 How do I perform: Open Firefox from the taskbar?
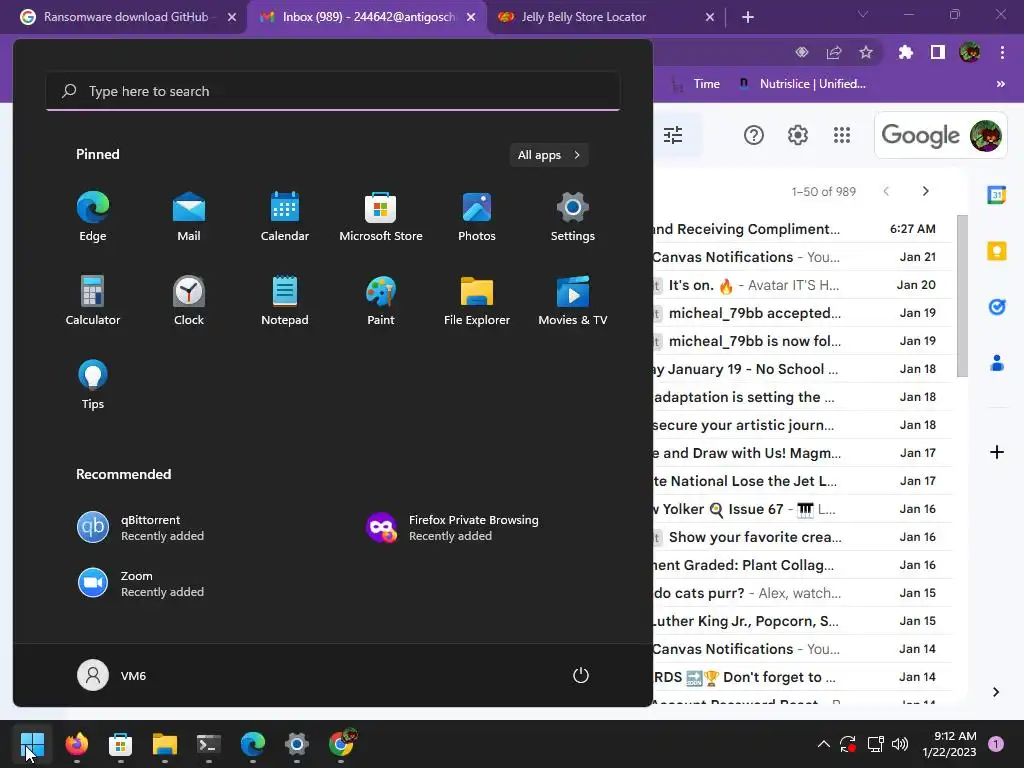[76, 744]
